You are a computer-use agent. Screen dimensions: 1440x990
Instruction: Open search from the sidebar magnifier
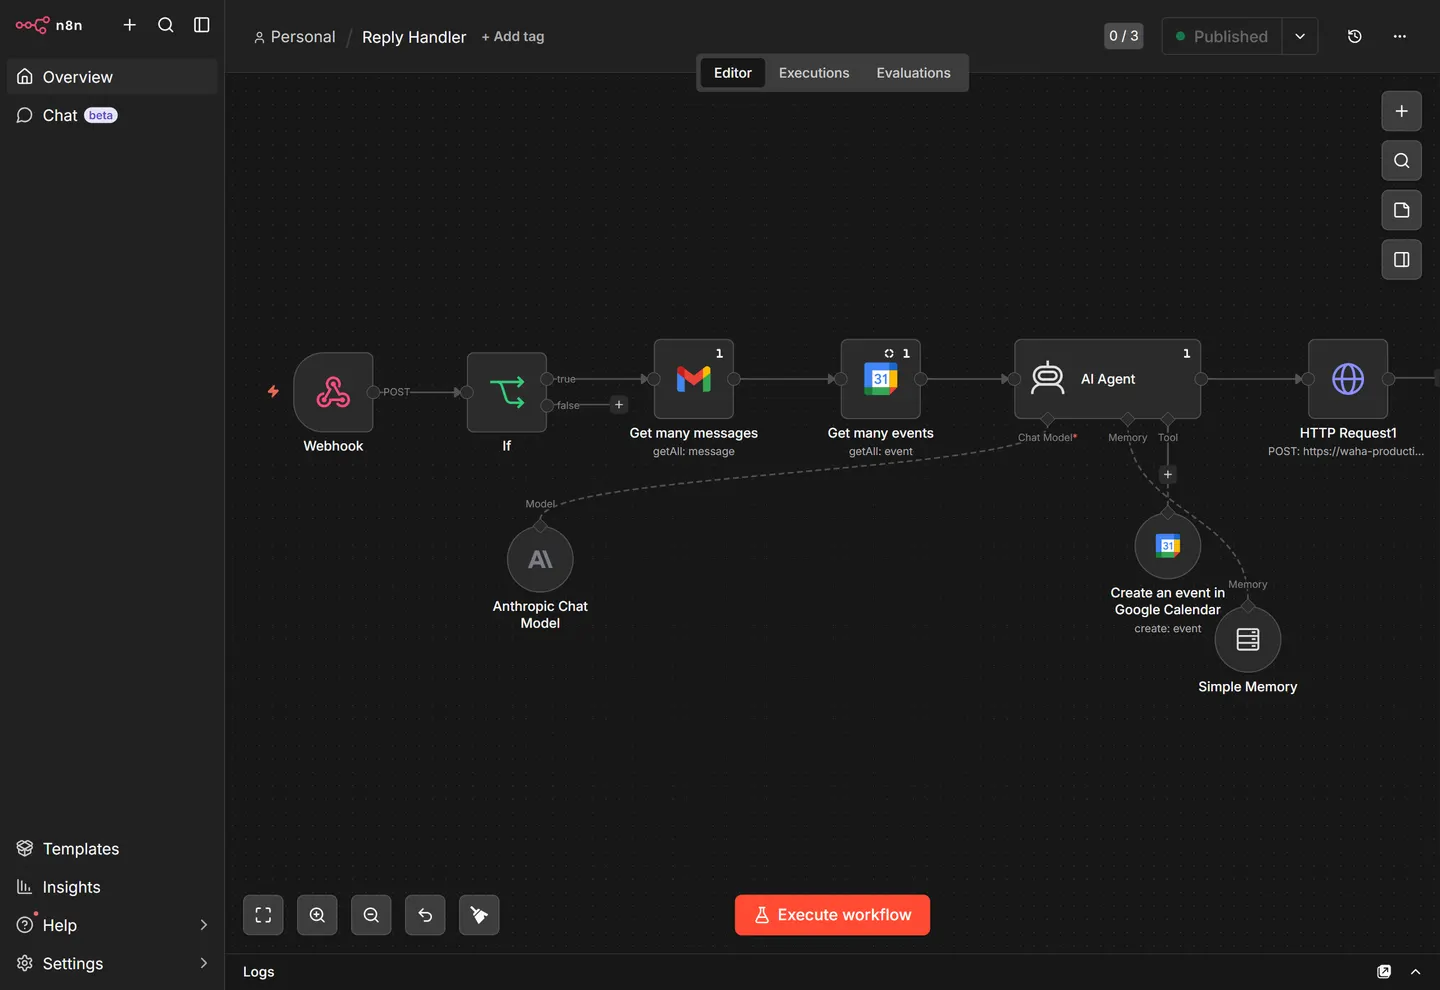tap(166, 25)
